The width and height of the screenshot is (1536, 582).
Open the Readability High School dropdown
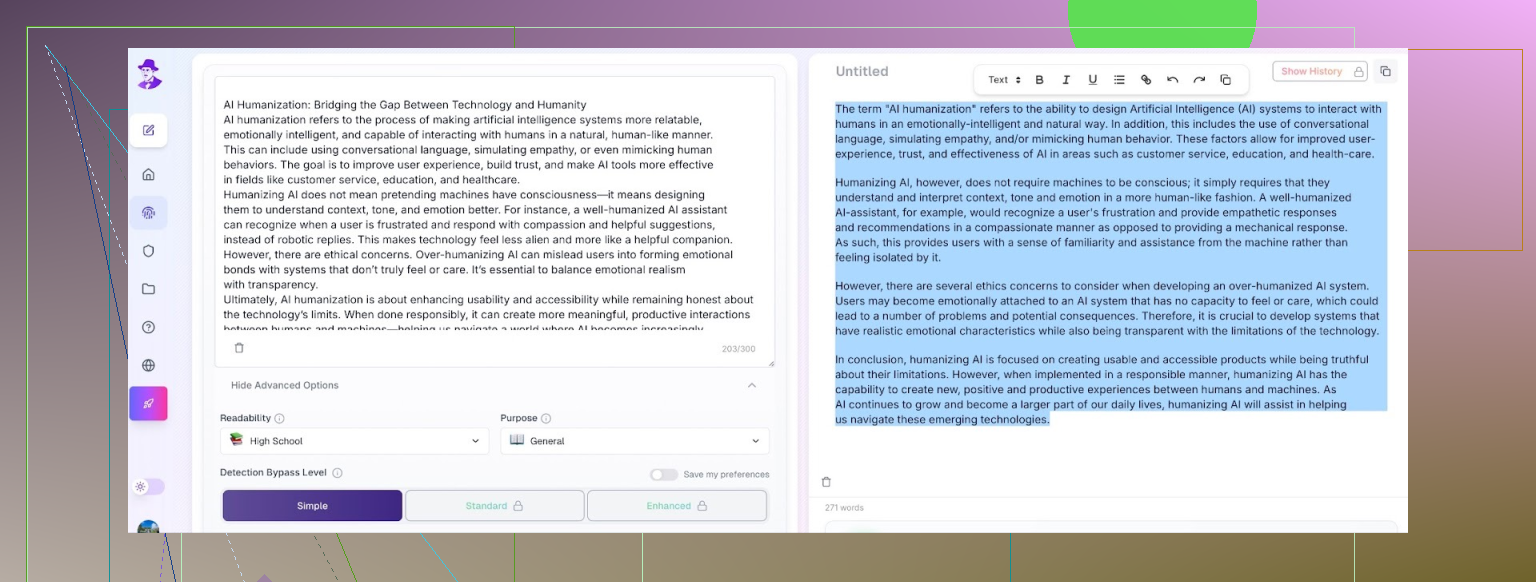(354, 441)
